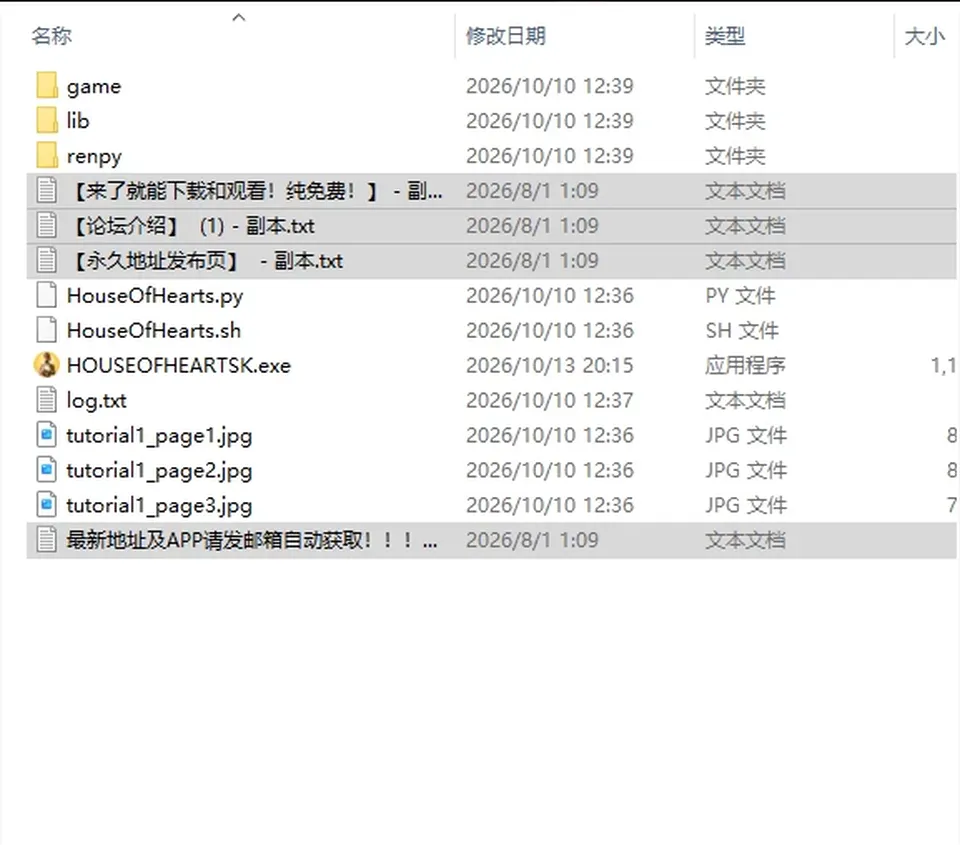Click the SH 文件 type cell
Screen dimensions: 960x845
point(741,331)
